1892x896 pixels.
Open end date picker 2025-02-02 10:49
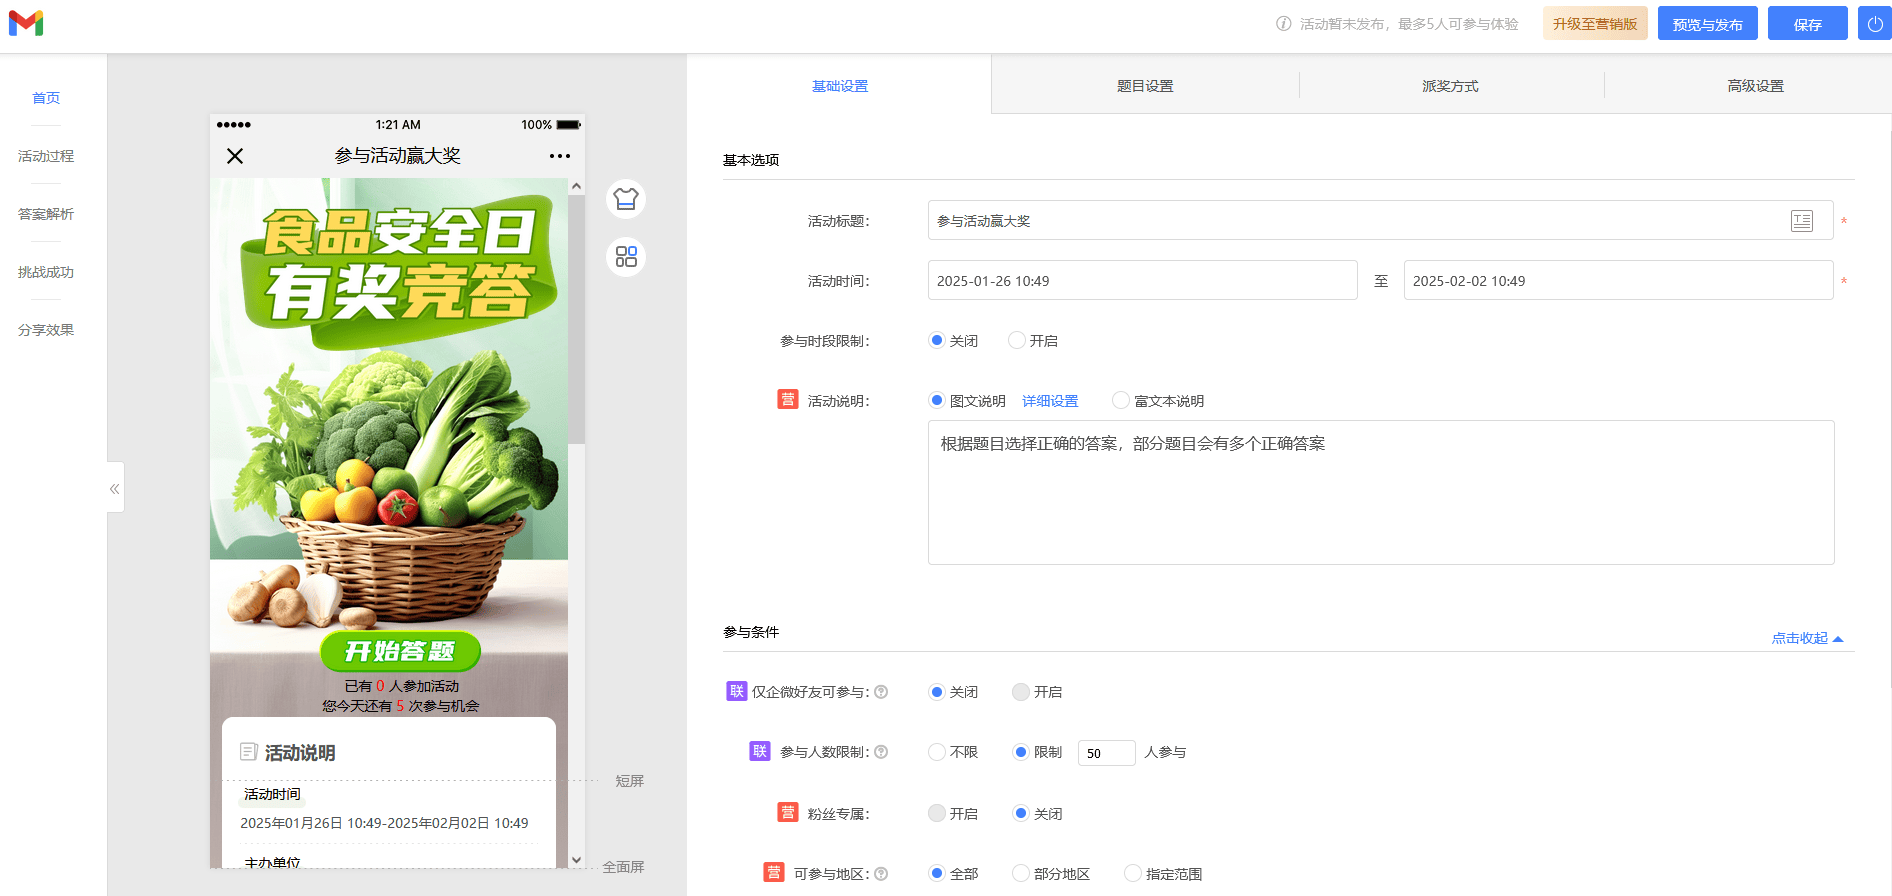click(1618, 281)
